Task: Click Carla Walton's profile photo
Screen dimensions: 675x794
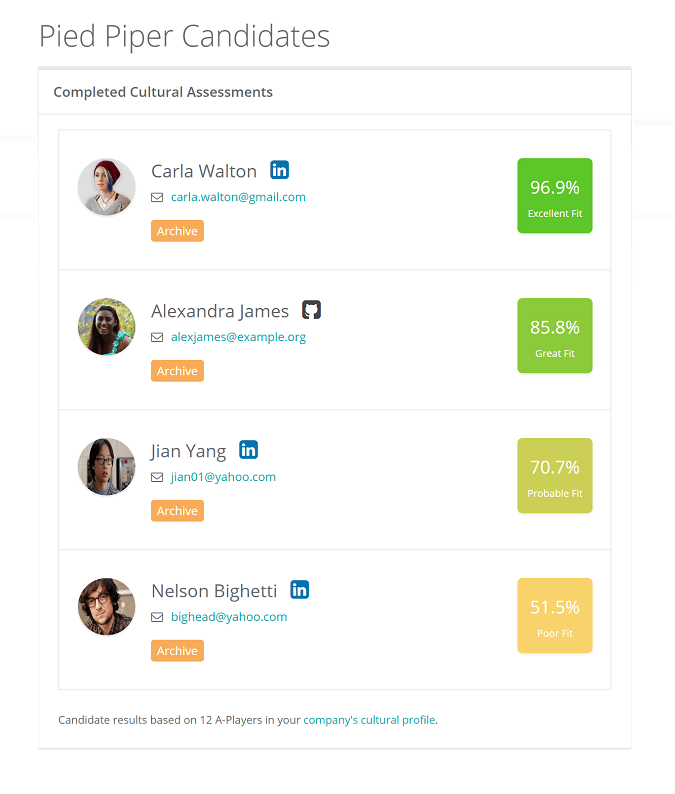Action: point(107,187)
